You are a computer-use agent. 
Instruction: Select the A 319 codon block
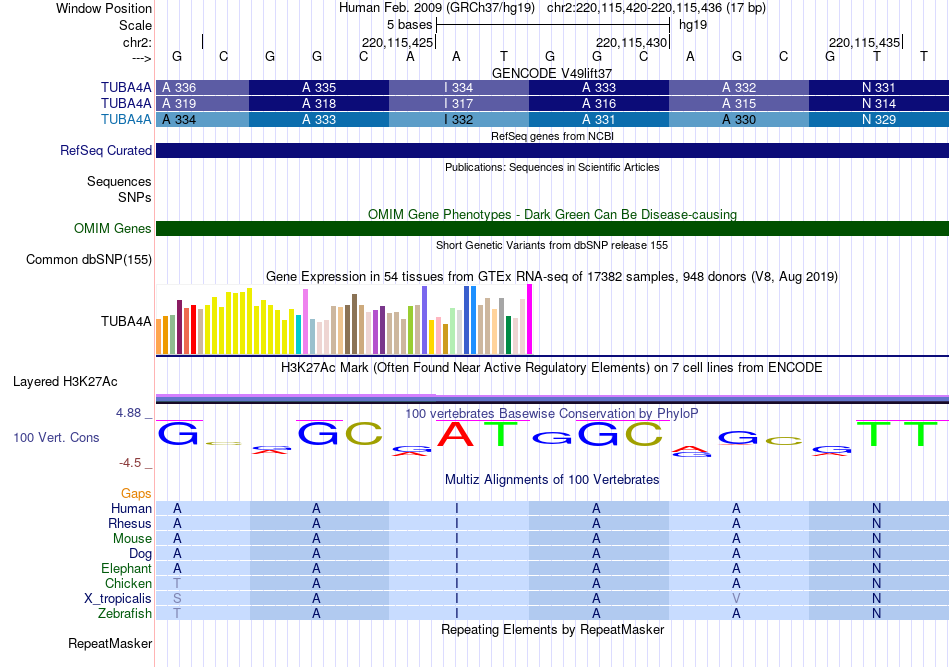pyautogui.click(x=202, y=104)
